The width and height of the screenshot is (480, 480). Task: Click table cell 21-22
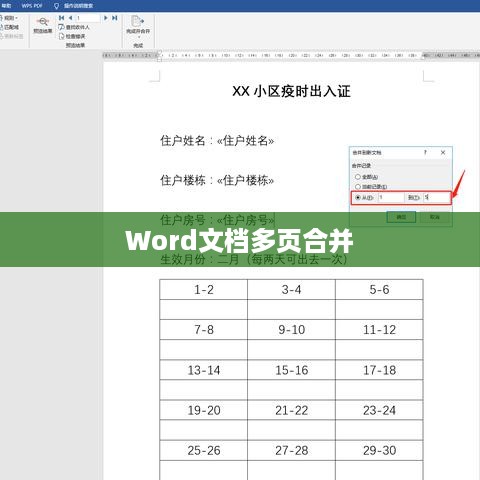click(x=291, y=410)
